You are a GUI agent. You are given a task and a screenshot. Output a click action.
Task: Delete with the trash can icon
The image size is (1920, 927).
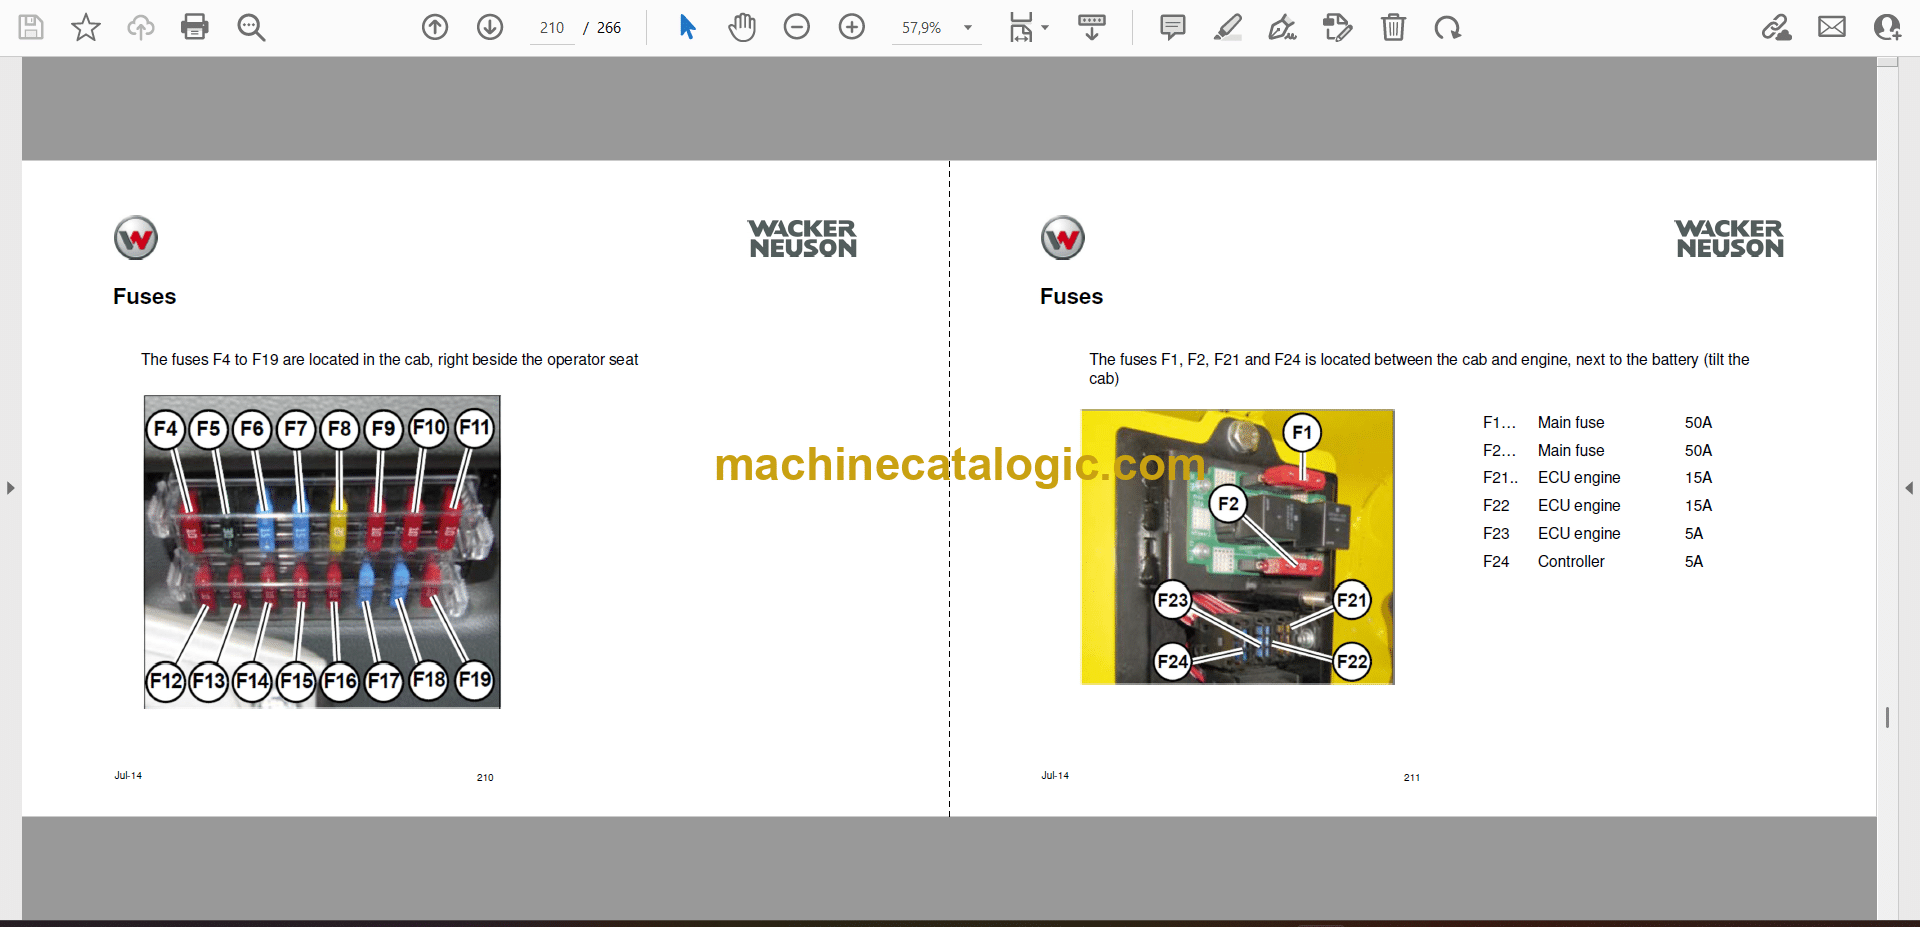1393,27
